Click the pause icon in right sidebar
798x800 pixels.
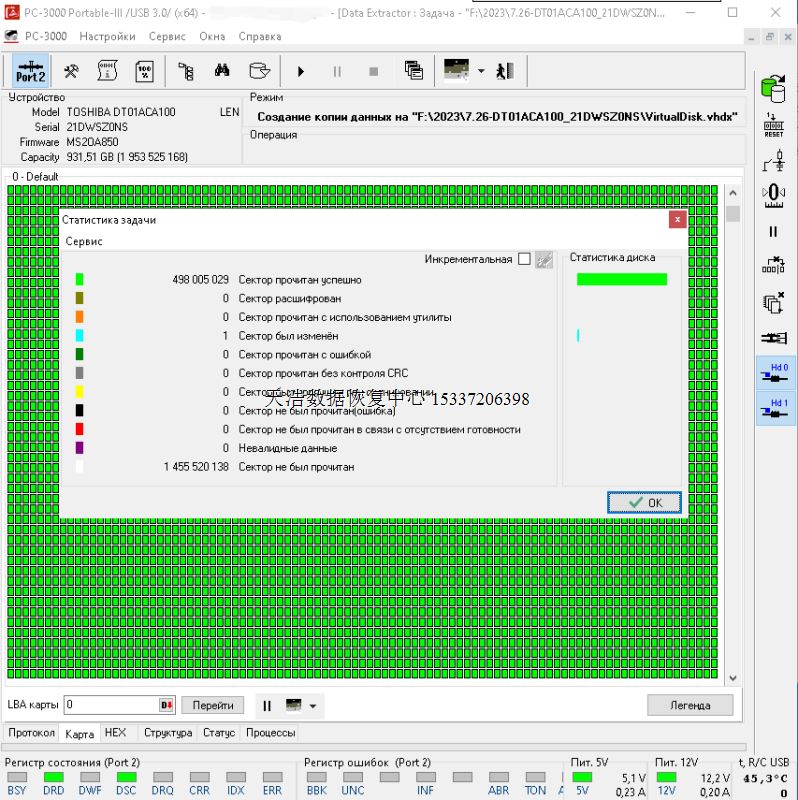point(773,231)
